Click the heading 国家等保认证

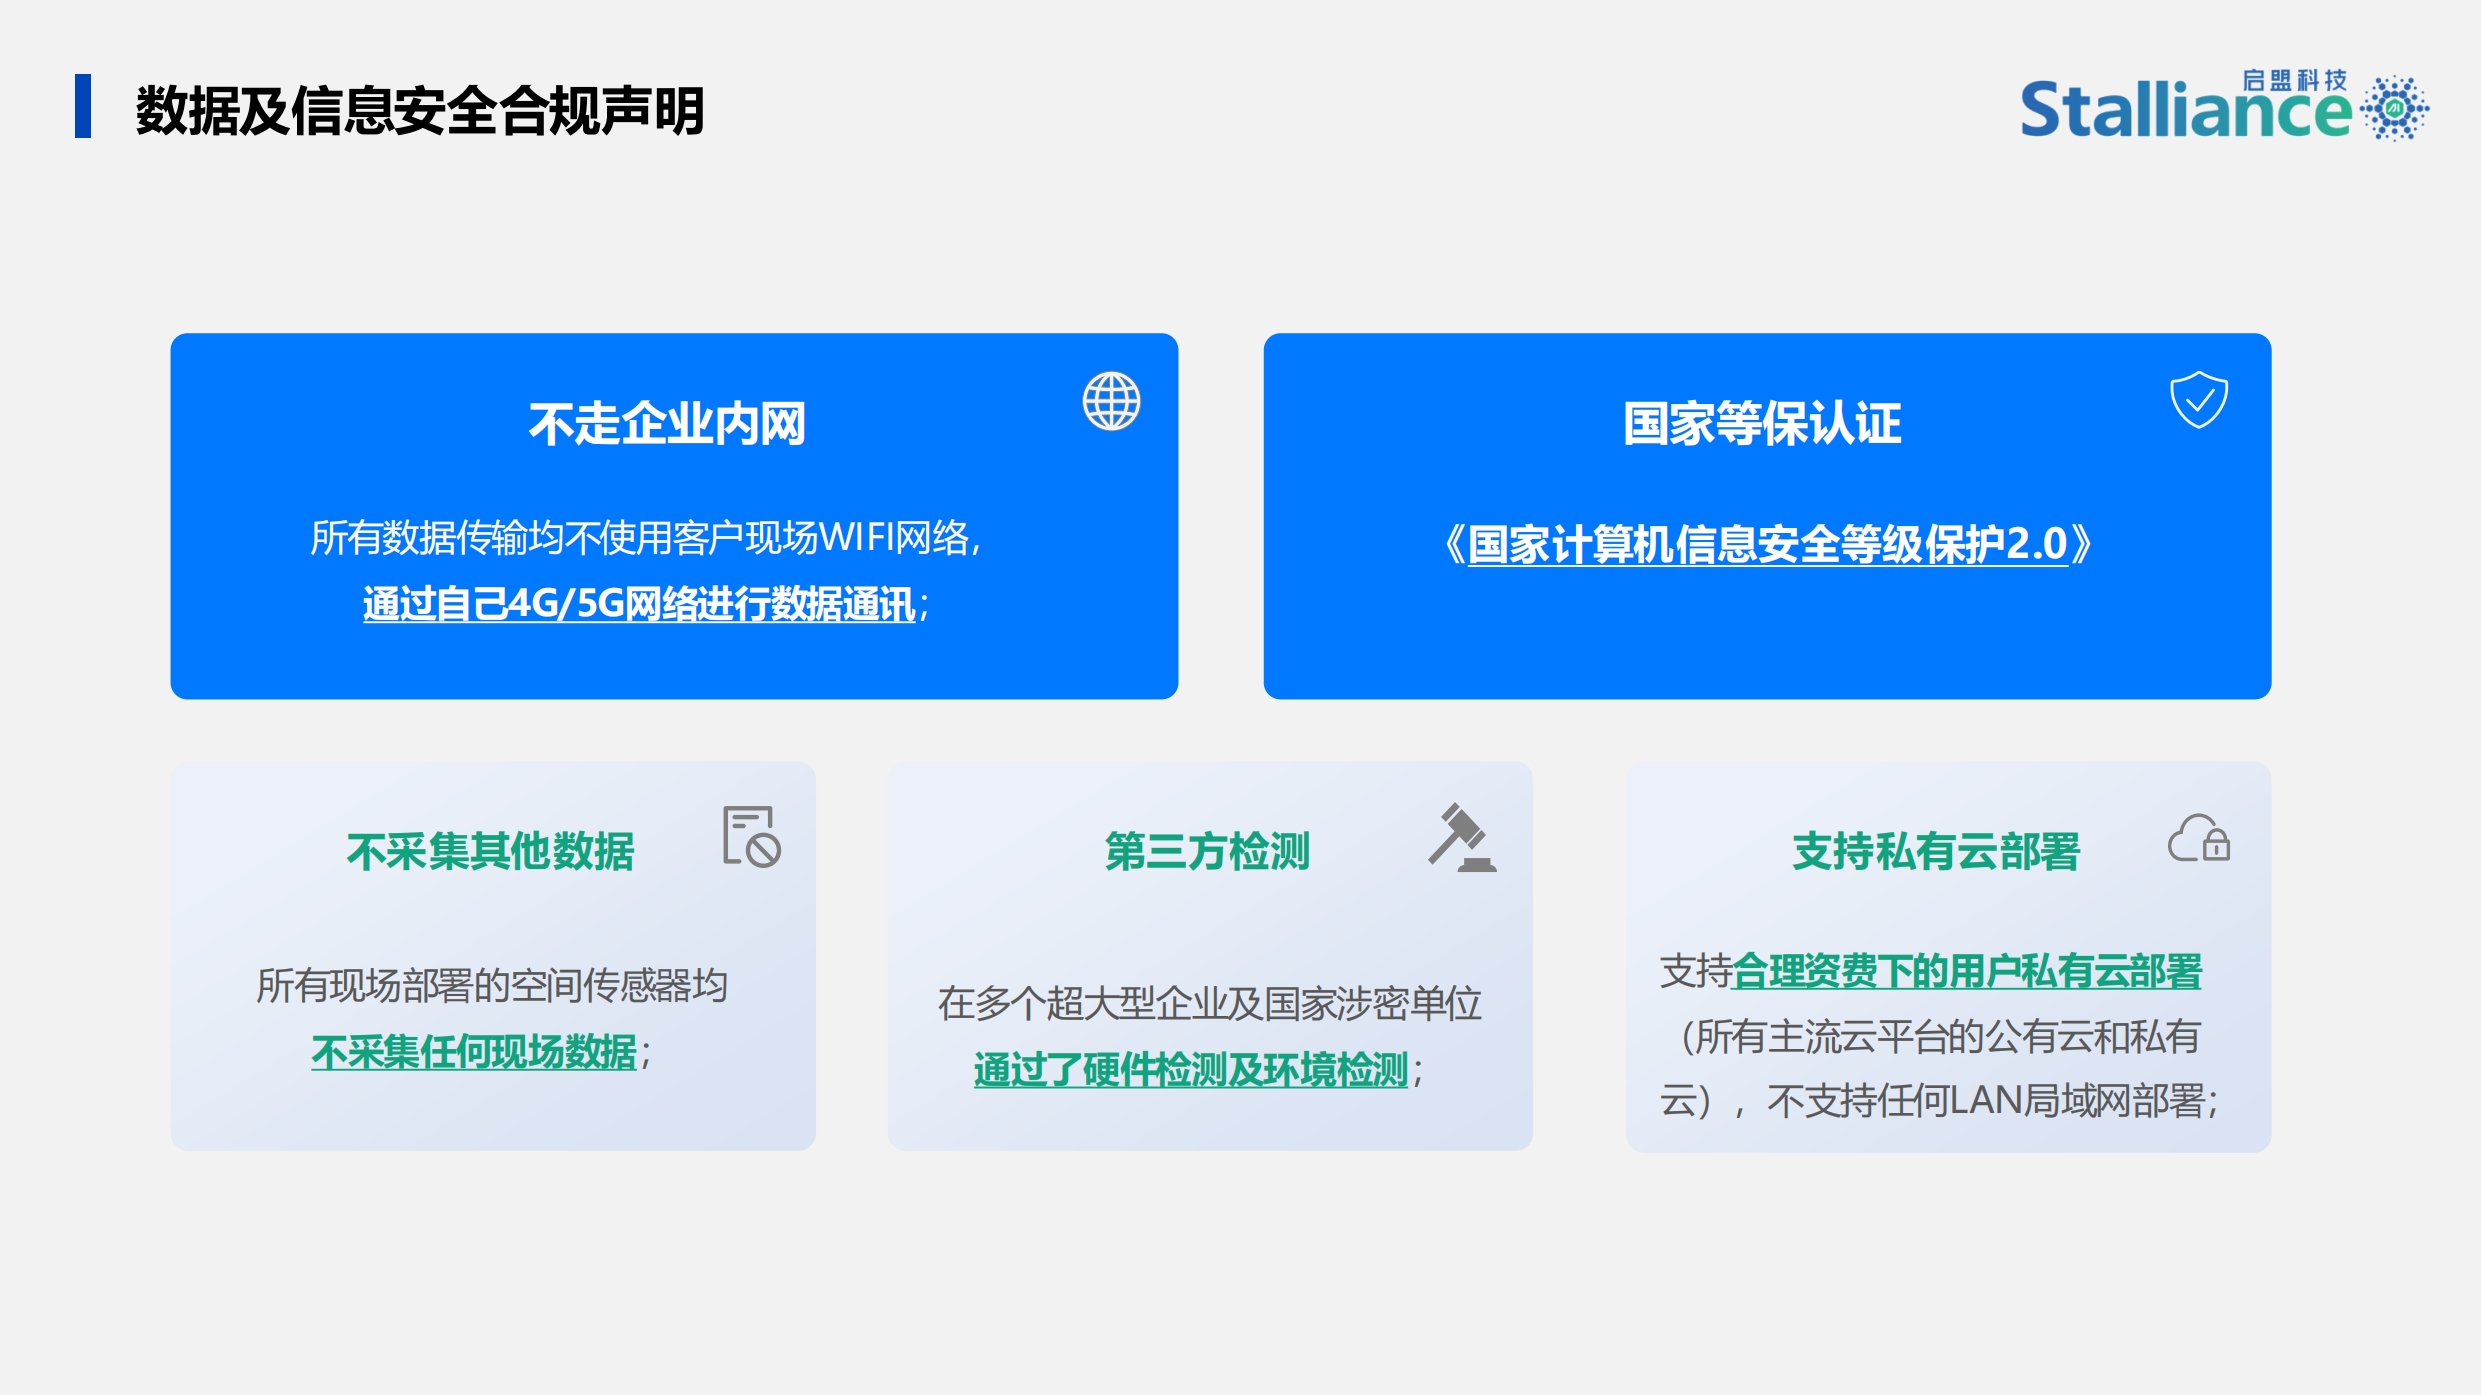tap(1762, 423)
